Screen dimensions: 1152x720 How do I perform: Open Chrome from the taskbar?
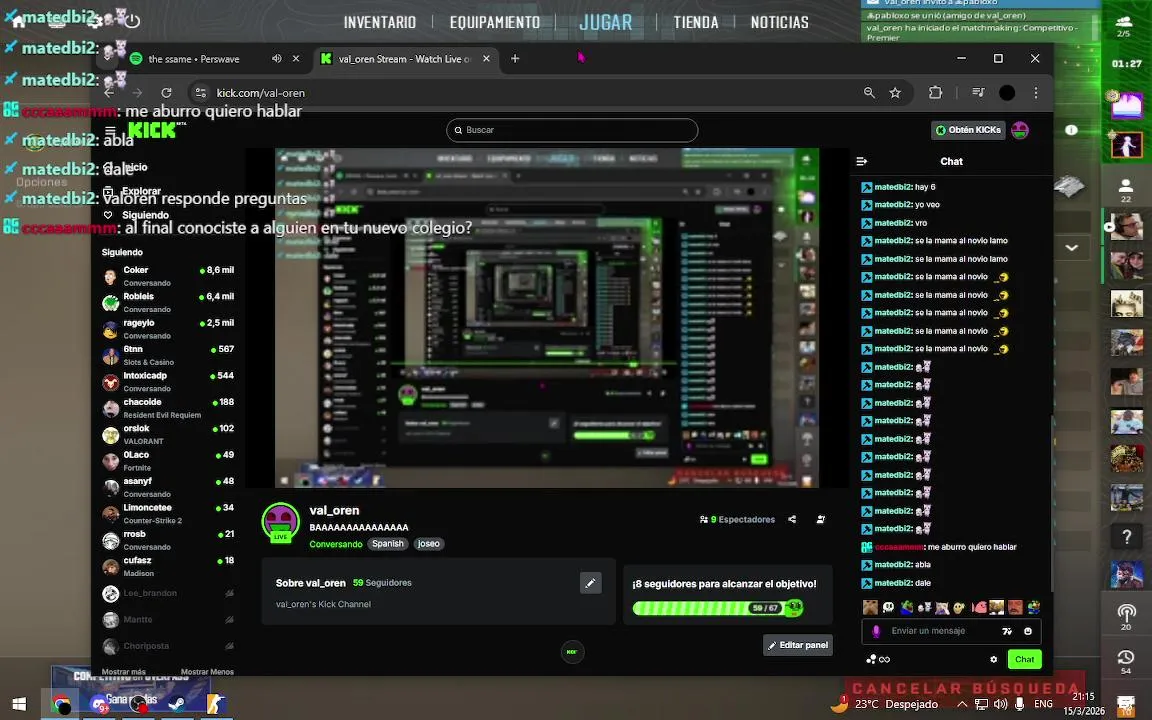coord(62,704)
